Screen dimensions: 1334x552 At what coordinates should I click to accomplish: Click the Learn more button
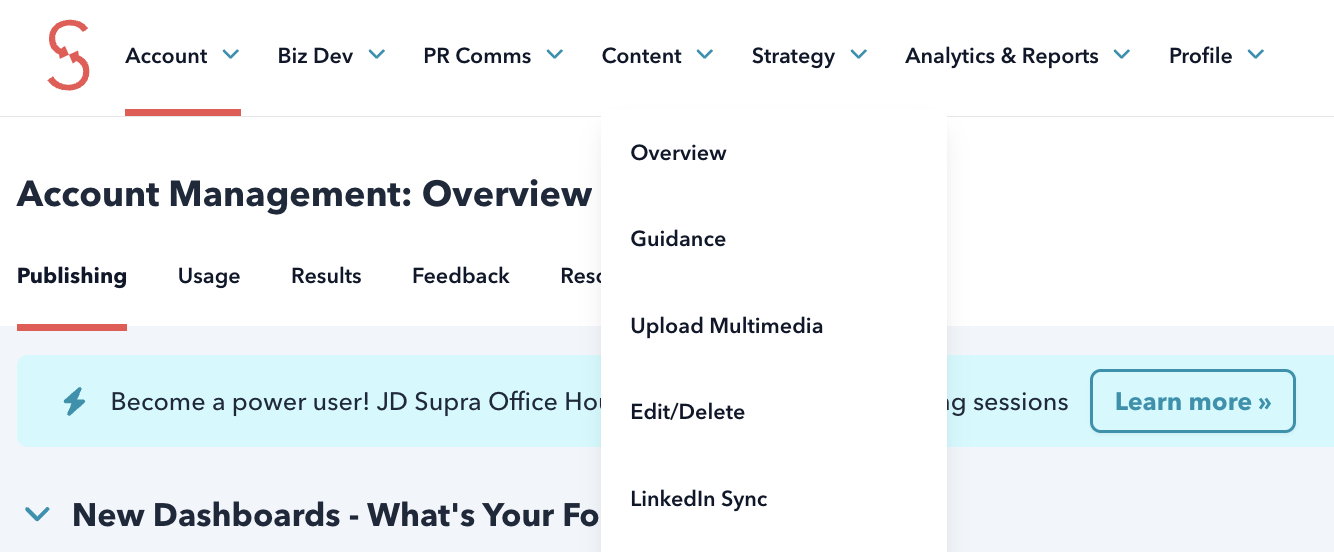1192,402
